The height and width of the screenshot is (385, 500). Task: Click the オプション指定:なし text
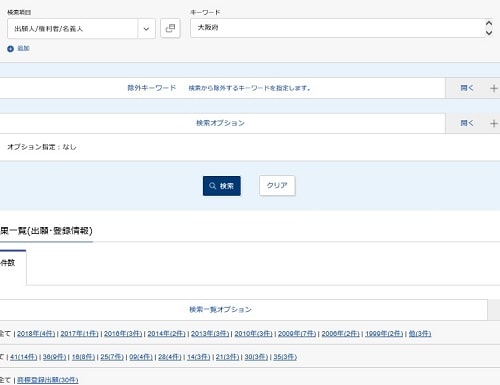42,147
